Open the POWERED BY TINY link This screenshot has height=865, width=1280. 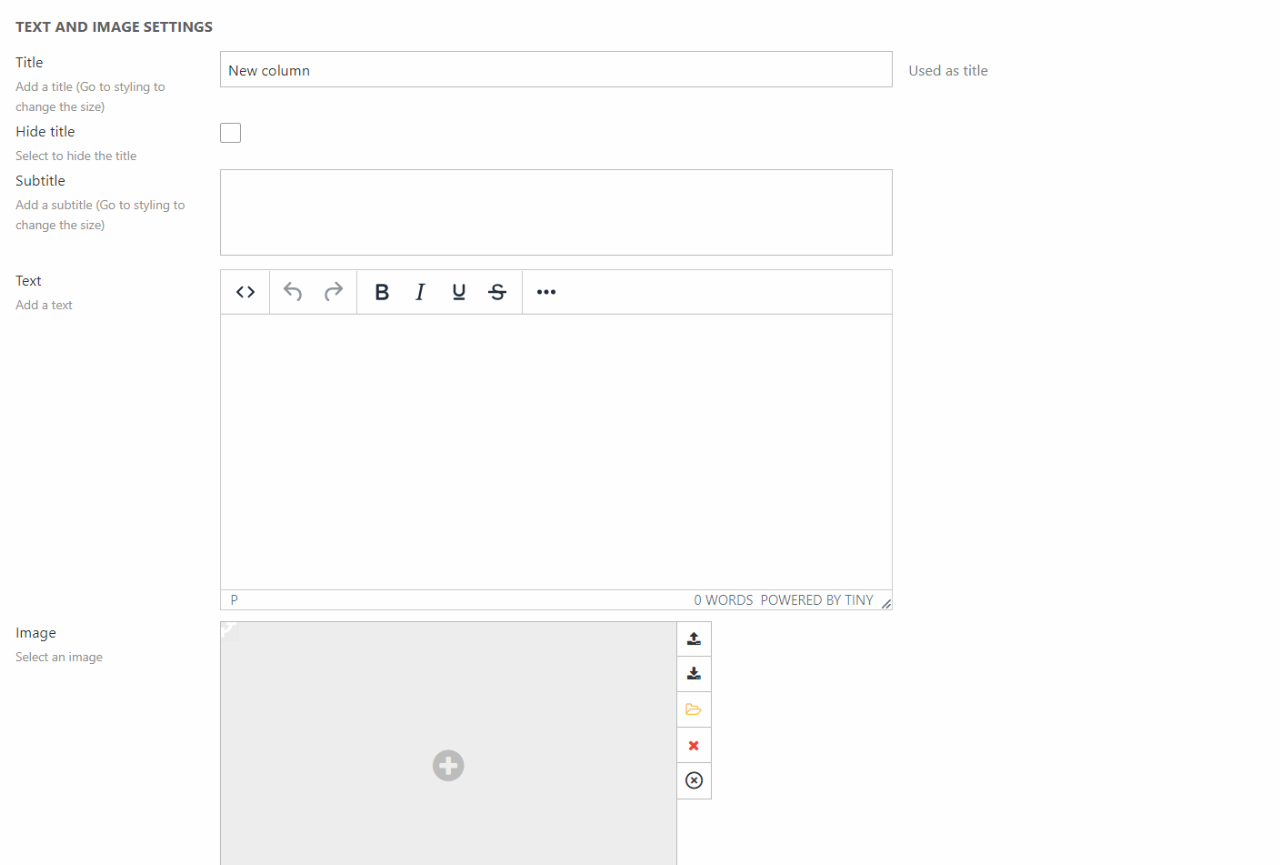817,600
